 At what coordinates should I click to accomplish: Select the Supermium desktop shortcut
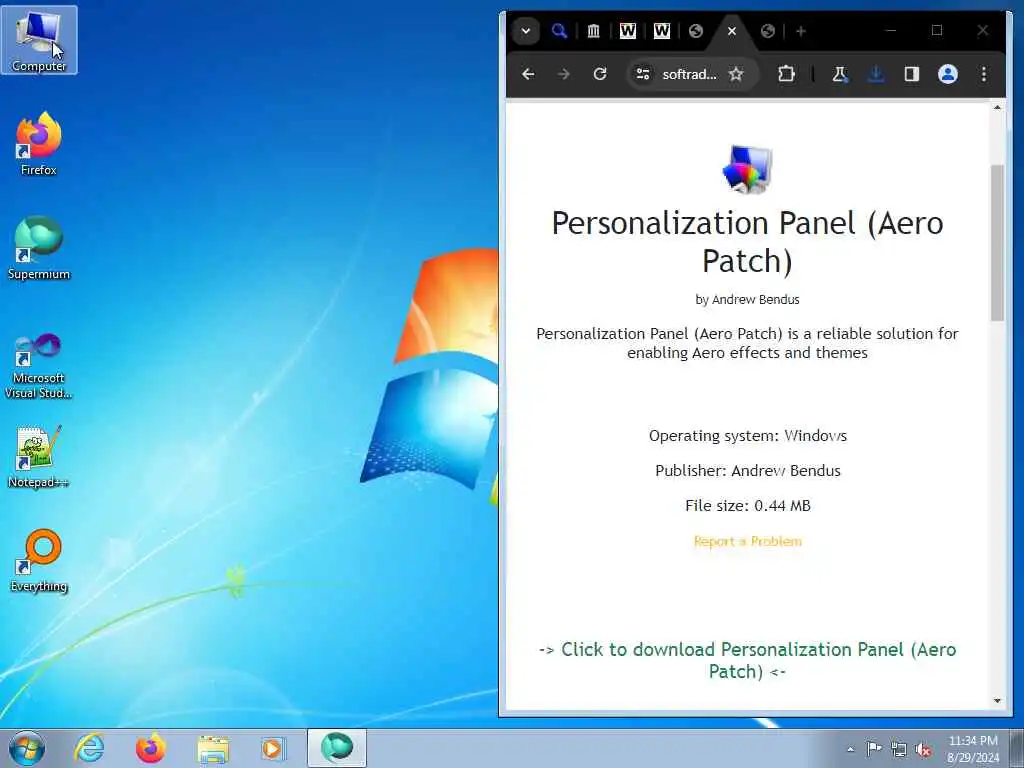[x=39, y=248]
